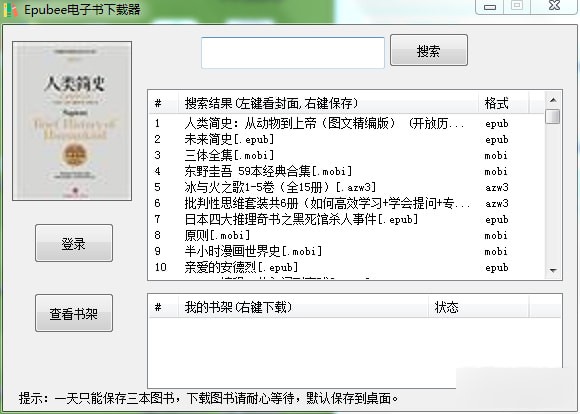Select the 三体全集[.mobi] result row
This screenshot has height=414, width=580.
[x=348, y=155]
